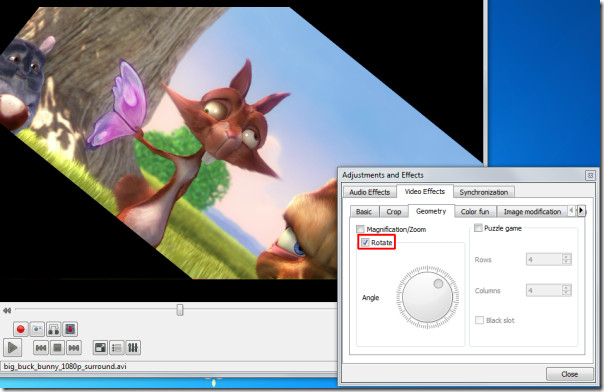Viewport: 604px width, 392px height.
Task: Show the playlist
Action: [116, 348]
